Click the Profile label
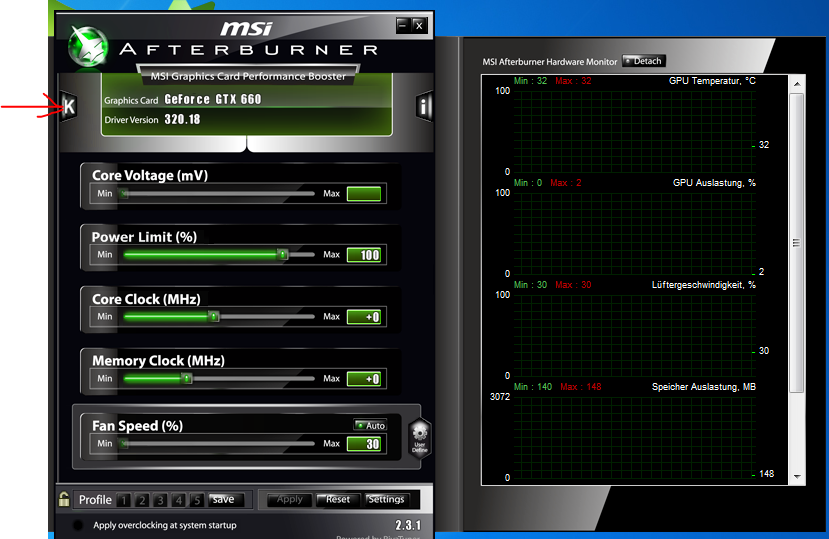The width and height of the screenshot is (829, 539). [95, 500]
